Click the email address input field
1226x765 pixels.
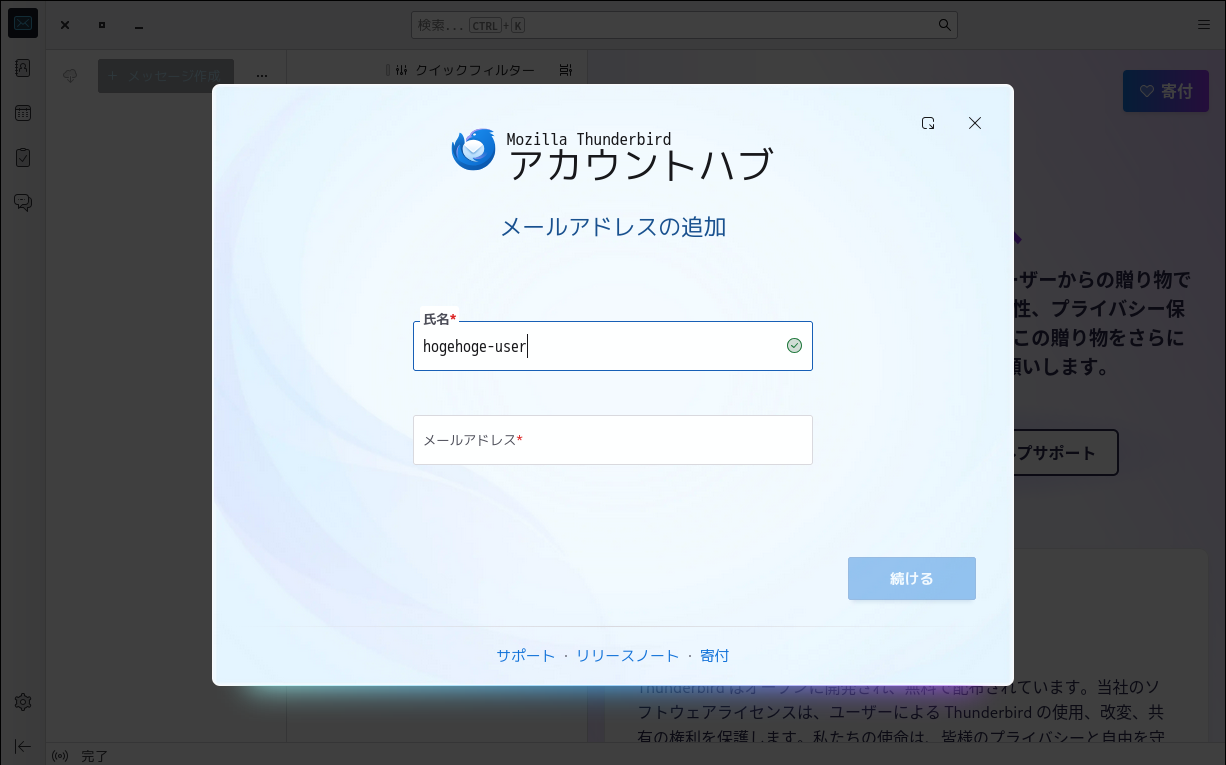click(x=613, y=440)
